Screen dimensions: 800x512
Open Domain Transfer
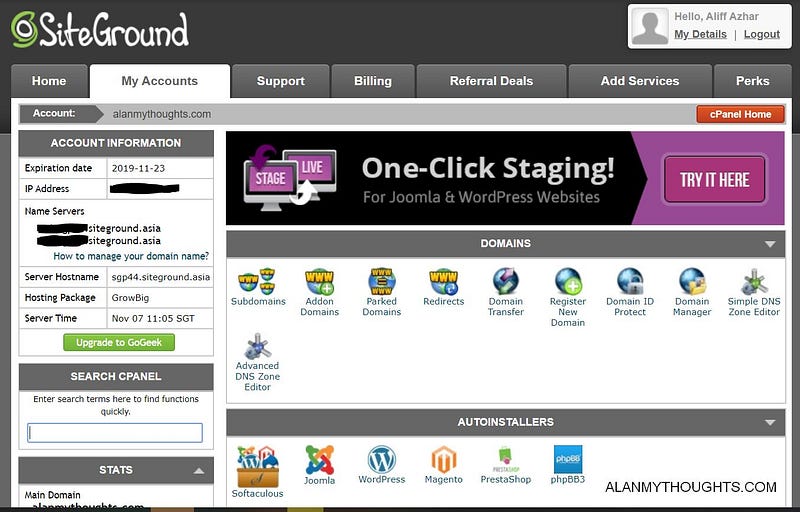506,292
